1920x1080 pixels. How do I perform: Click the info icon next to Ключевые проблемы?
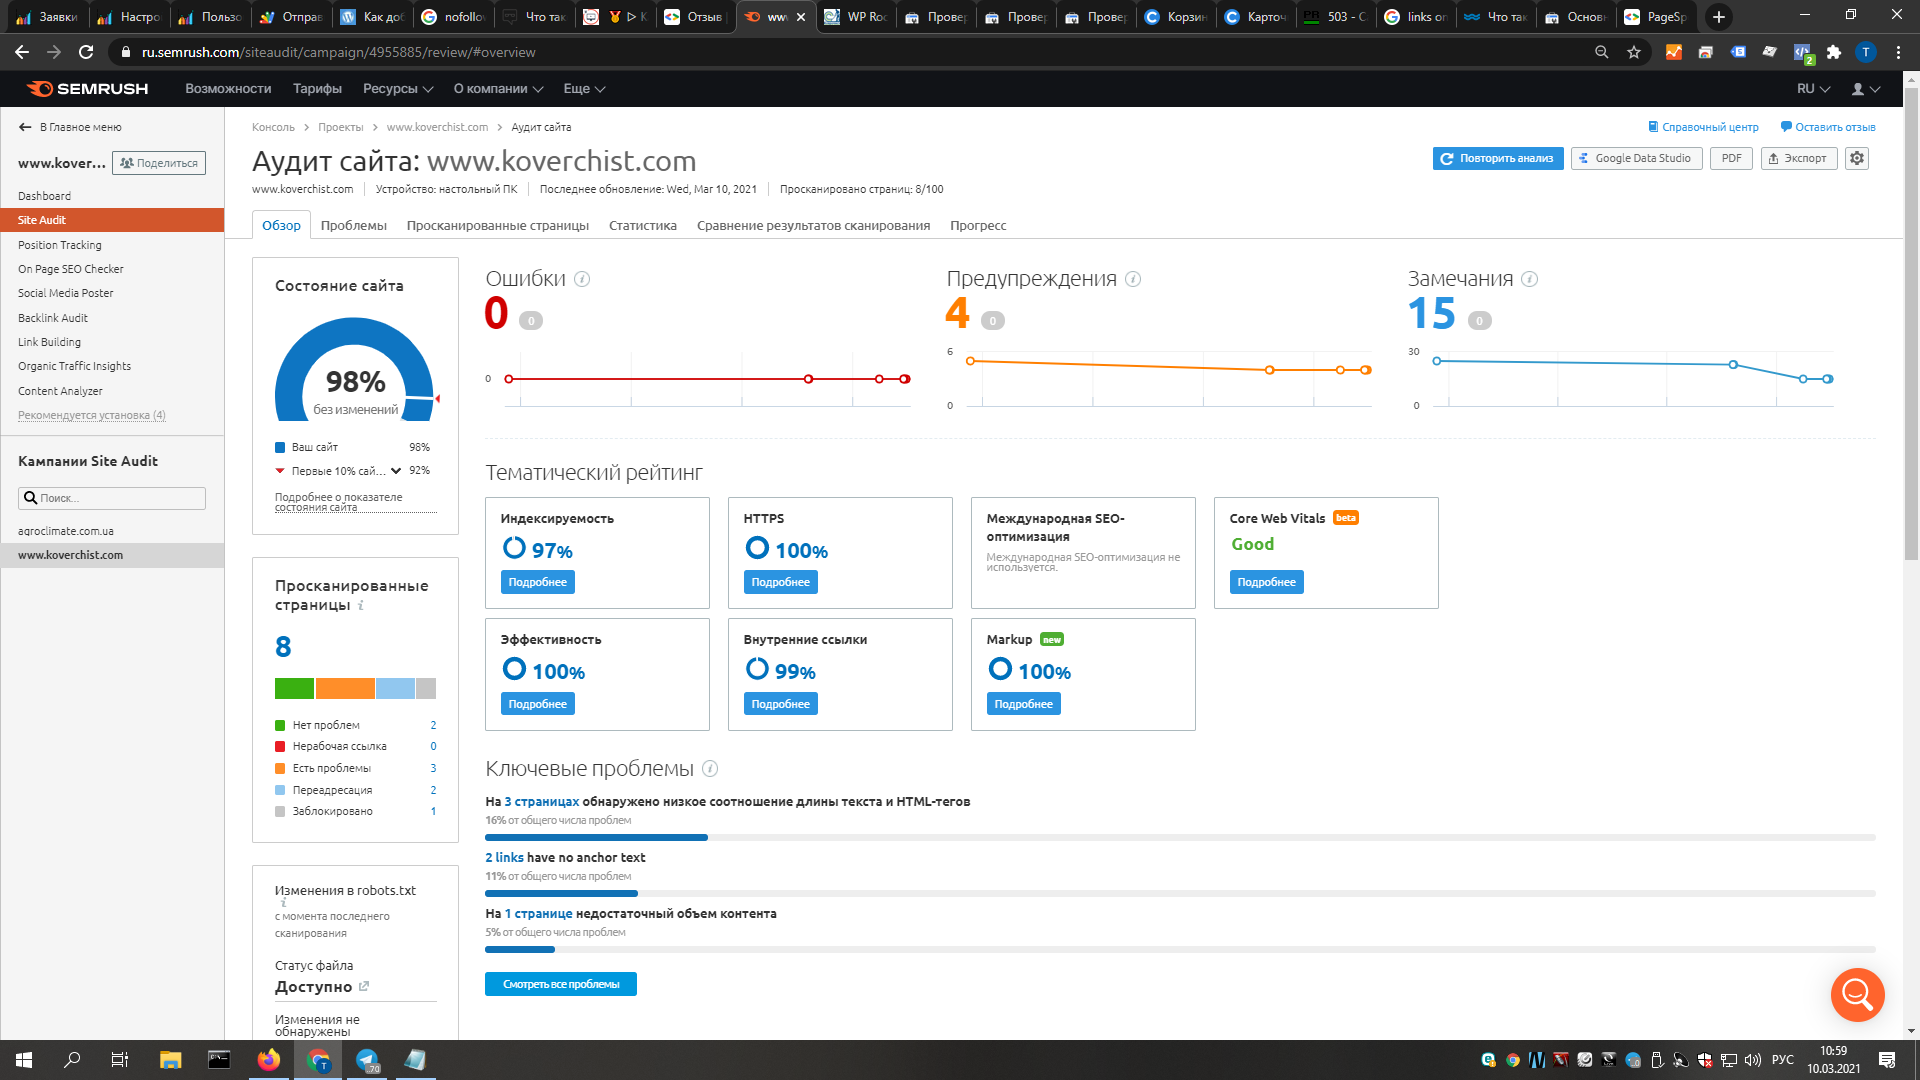point(710,768)
